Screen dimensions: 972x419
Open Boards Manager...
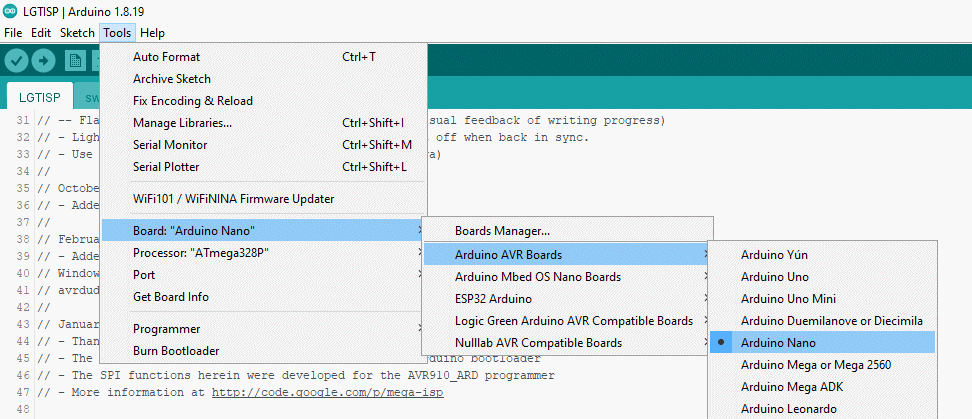pyautogui.click(x=567, y=231)
